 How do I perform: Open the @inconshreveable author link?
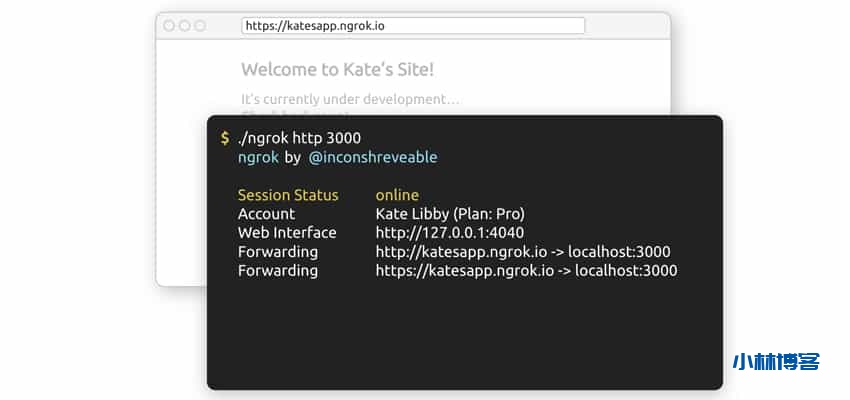coord(372,157)
